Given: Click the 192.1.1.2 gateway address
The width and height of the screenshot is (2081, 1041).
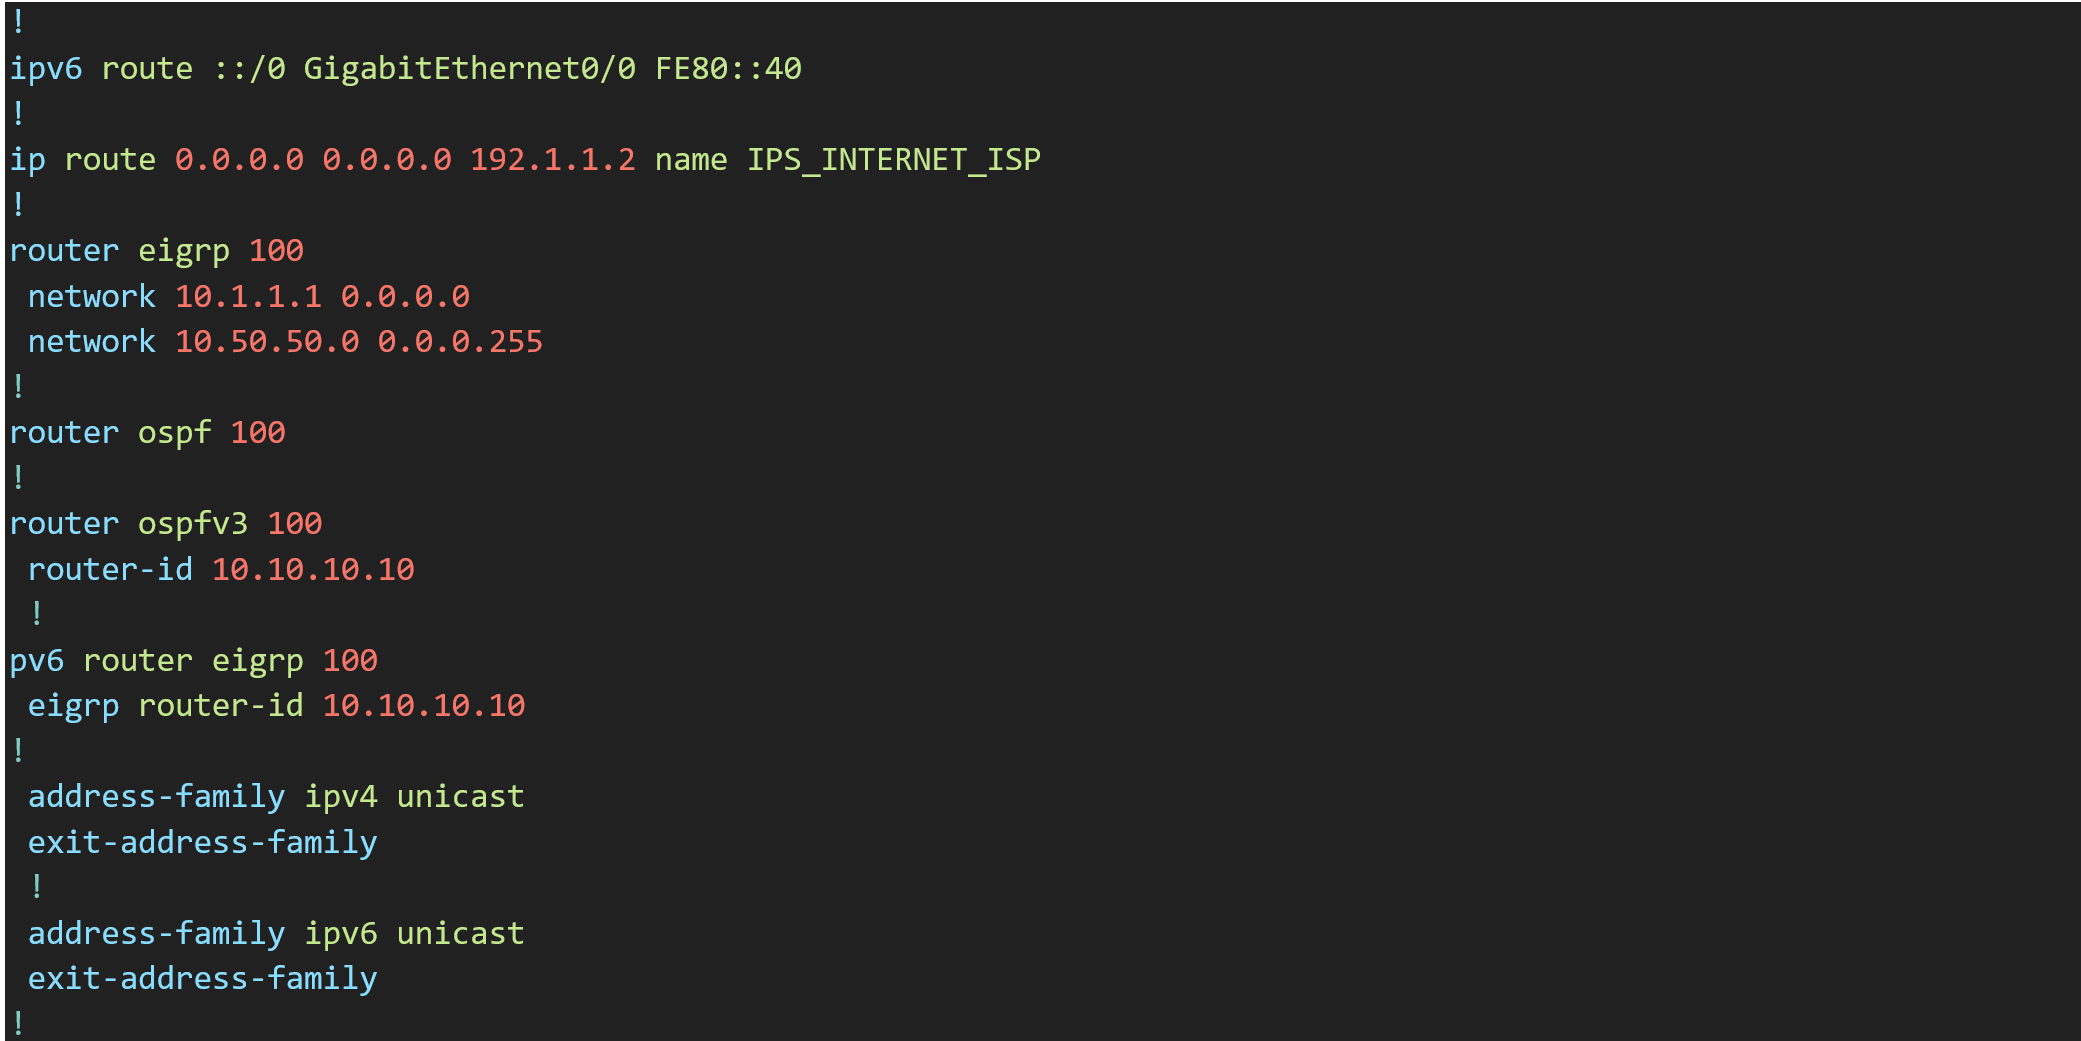Looking at the screenshot, I should pyautogui.click(x=552, y=160).
